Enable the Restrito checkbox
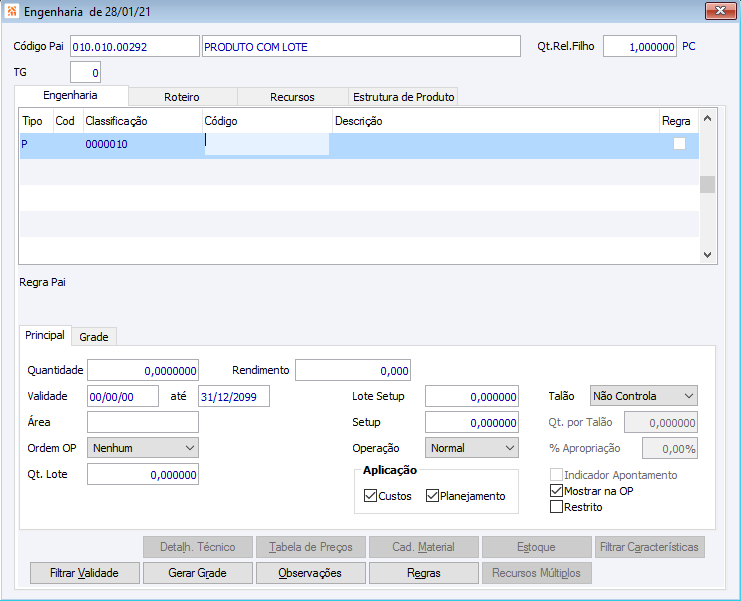 coord(557,507)
